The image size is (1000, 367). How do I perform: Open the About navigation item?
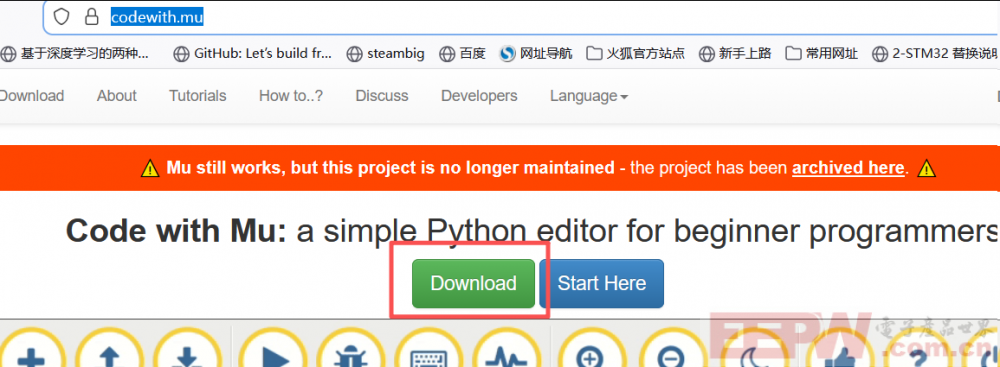[x=117, y=96]
